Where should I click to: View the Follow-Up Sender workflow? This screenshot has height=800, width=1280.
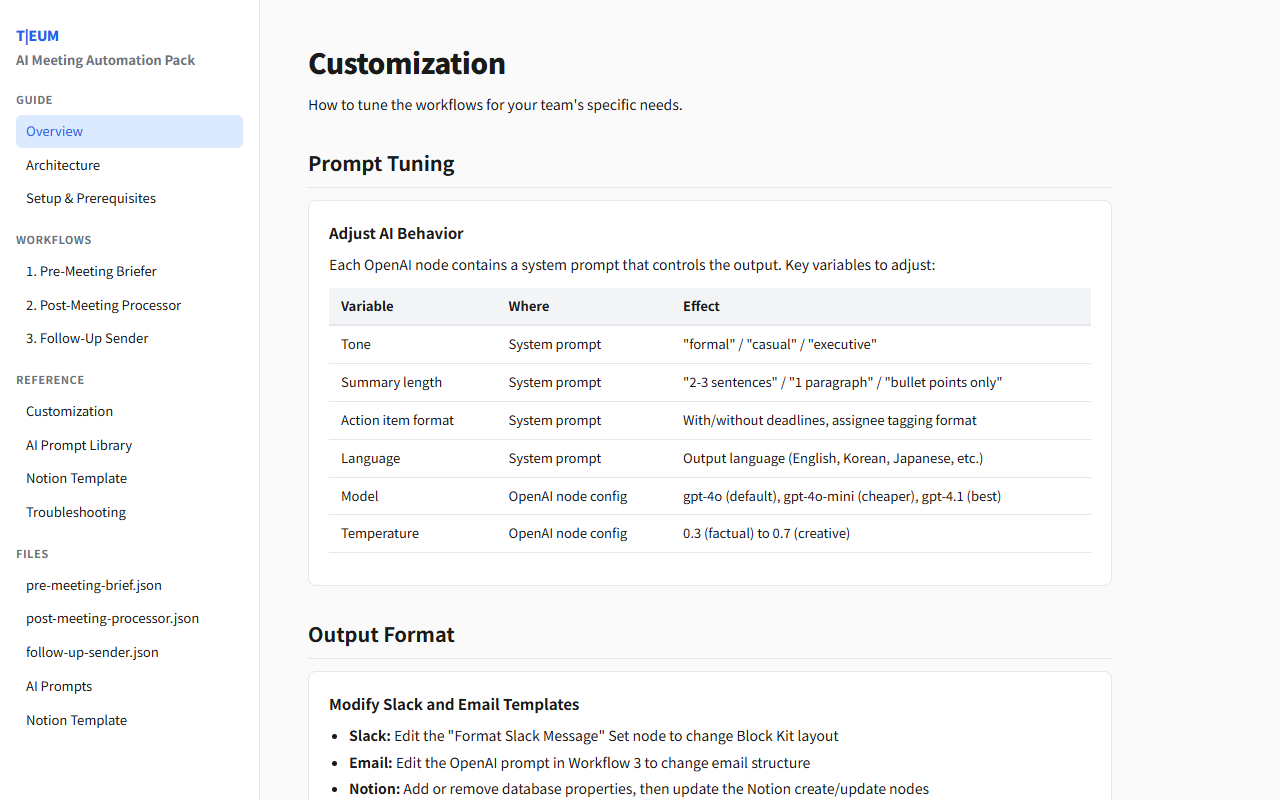[x=87, y=338]
